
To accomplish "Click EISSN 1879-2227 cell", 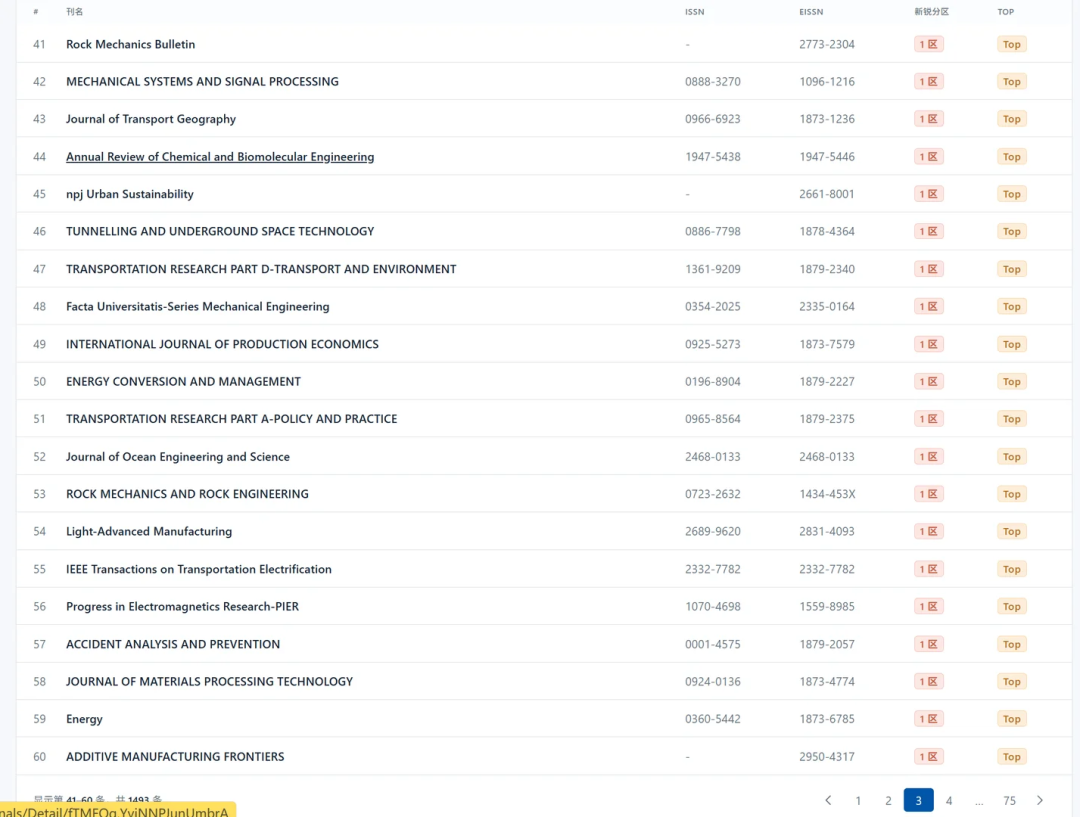I will point(827,382).
